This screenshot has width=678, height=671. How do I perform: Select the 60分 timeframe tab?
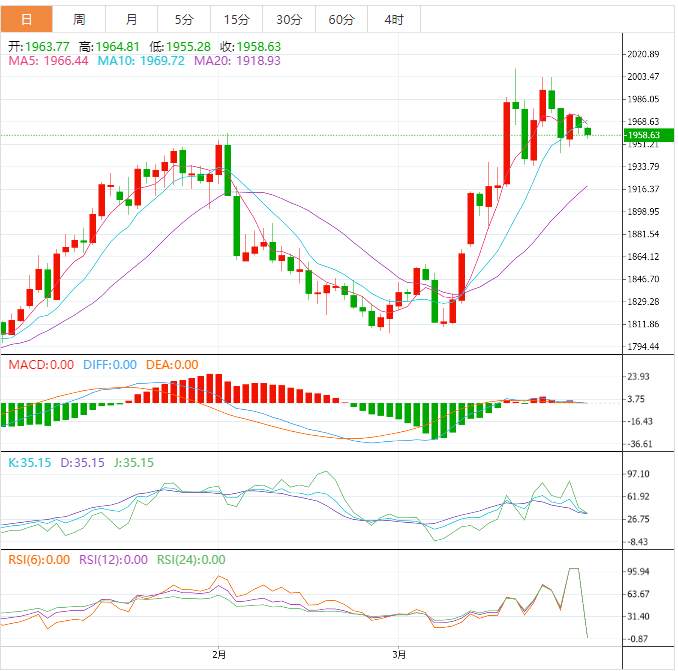(341, 20)
